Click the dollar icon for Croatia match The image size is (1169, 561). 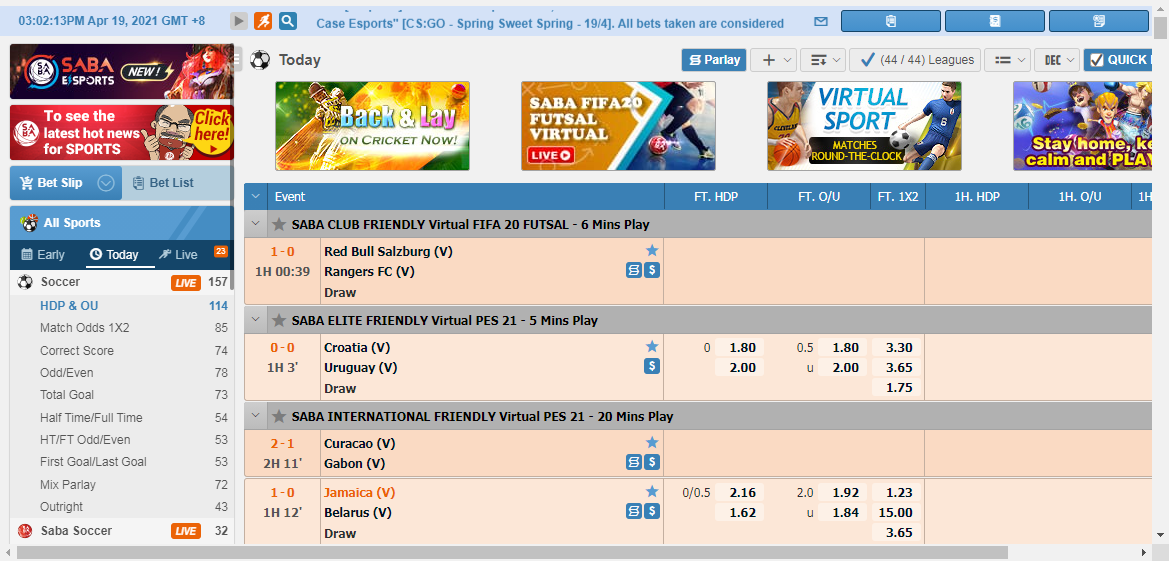click(652, 367)
